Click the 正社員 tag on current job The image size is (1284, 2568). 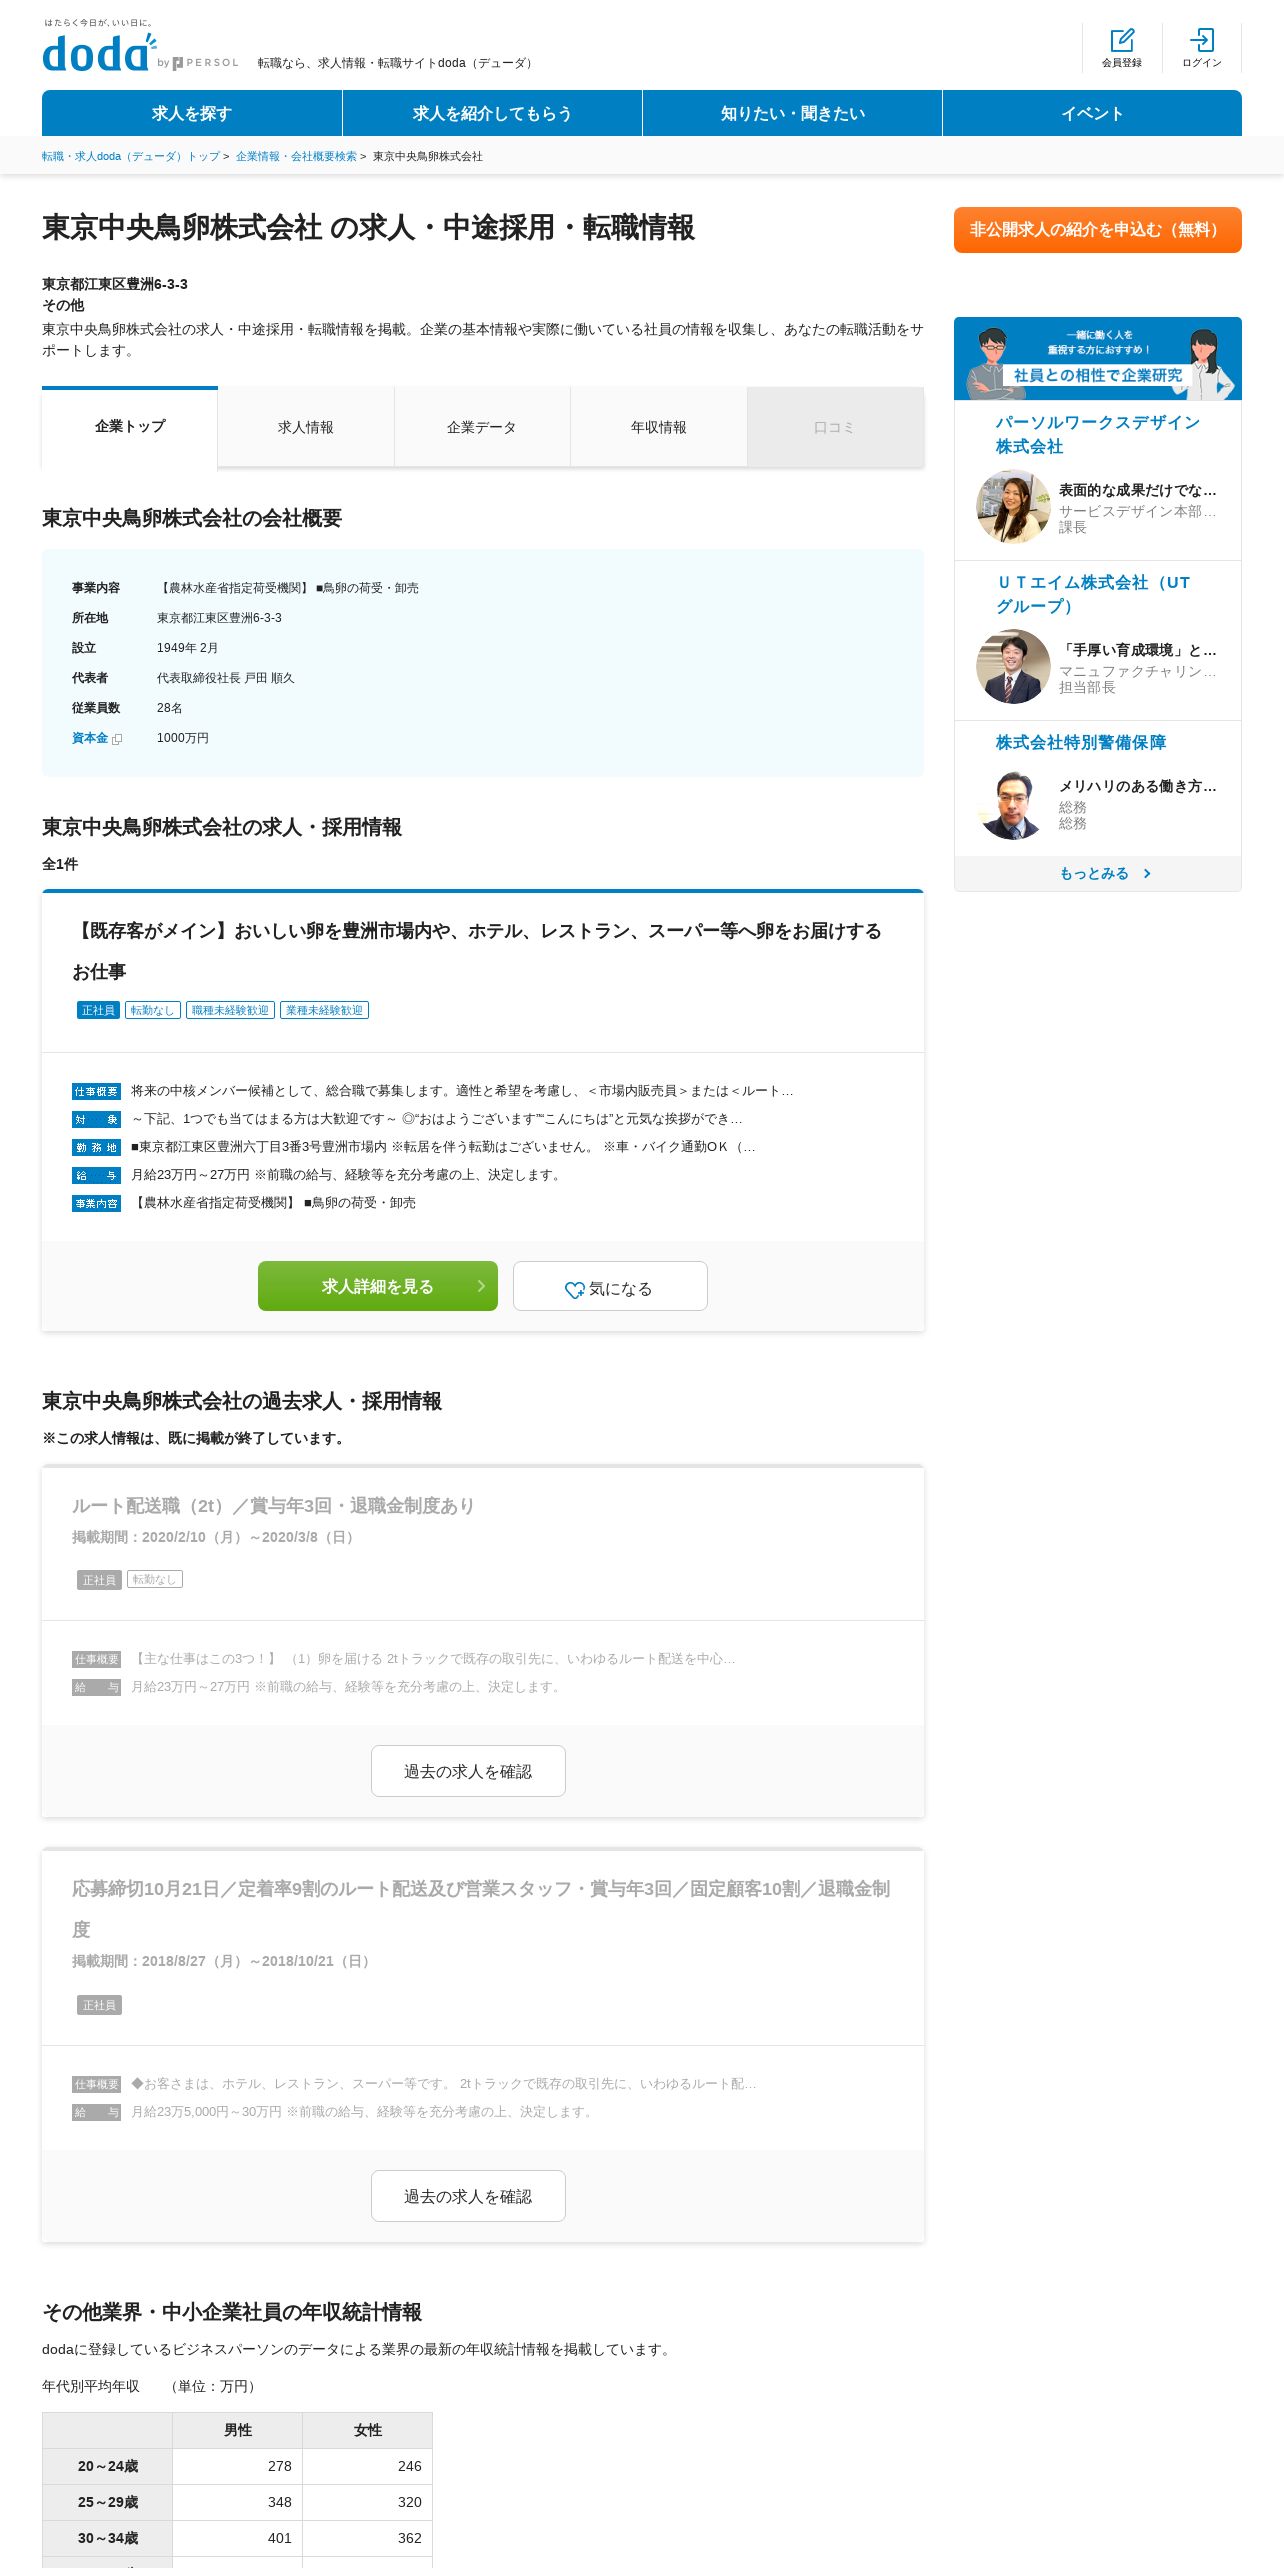[98, 1010]
